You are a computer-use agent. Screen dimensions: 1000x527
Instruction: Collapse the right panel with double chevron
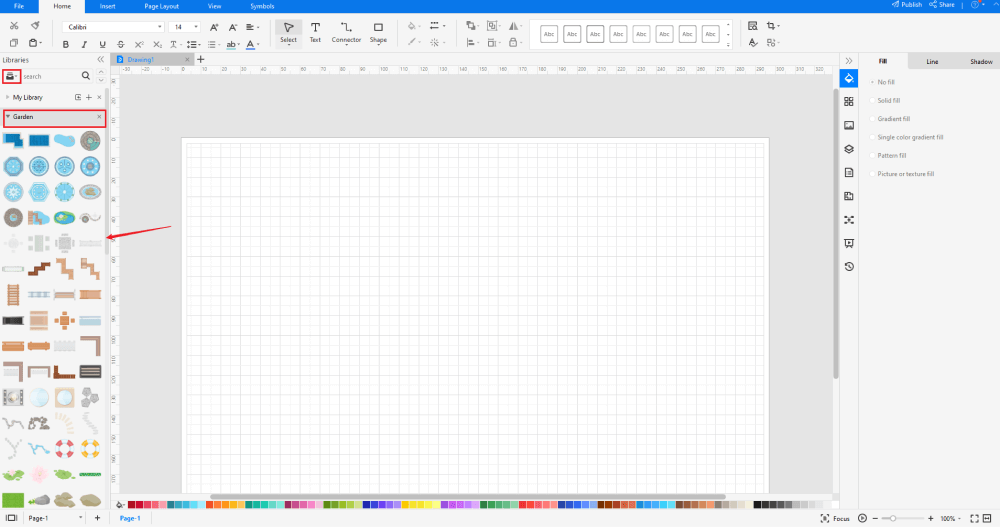point(849,61)
